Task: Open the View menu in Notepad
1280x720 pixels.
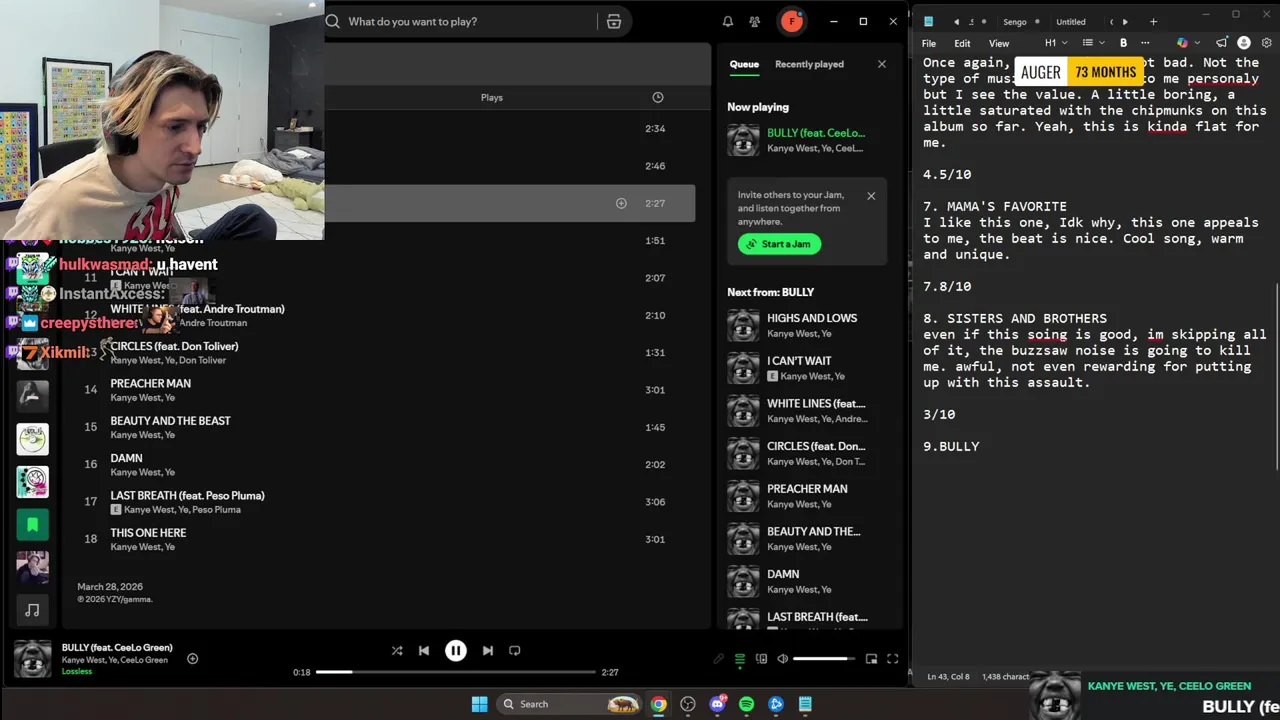Action: click(999, 43)
